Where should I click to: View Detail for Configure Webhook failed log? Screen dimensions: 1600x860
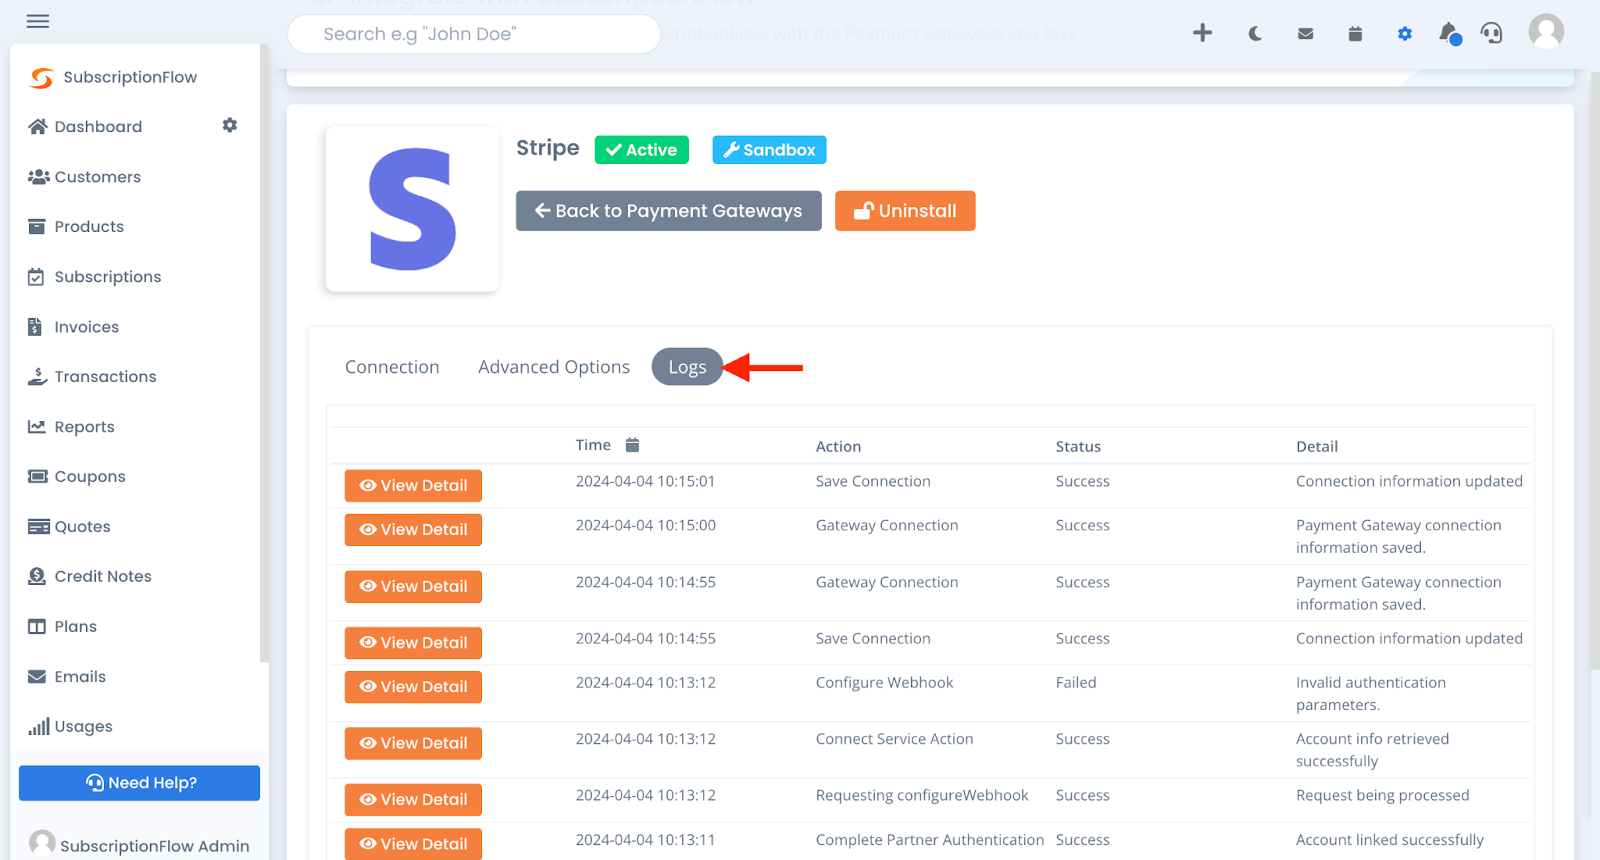click(x=413, y=687)
